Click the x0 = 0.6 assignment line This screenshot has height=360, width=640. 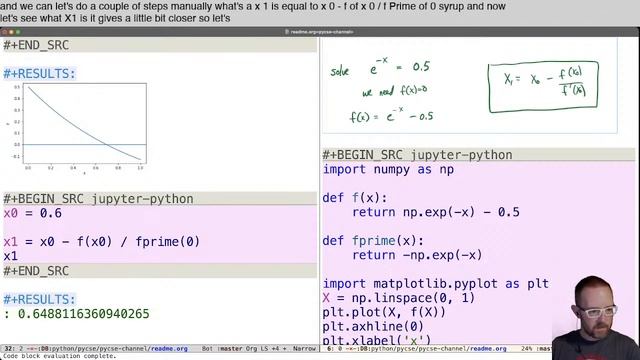click(x=33, y=213)
